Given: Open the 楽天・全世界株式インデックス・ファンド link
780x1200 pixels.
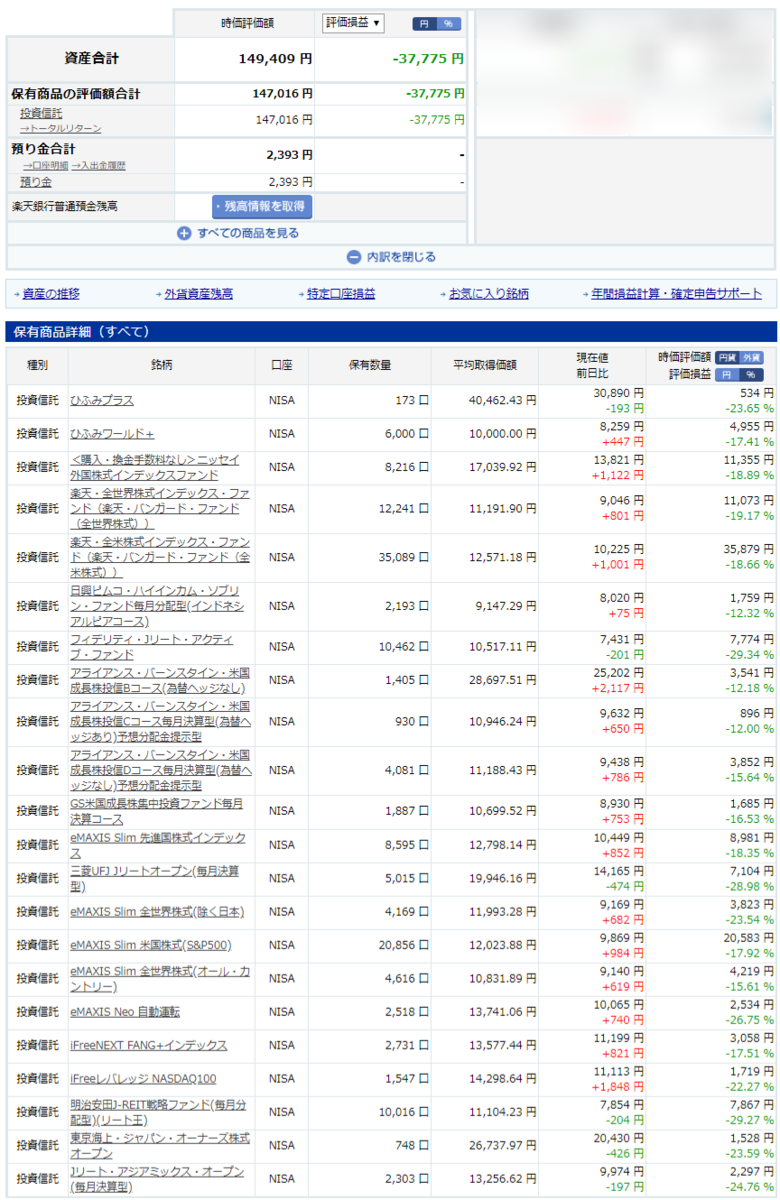Looking at the screenshot, I should (160, 508).
